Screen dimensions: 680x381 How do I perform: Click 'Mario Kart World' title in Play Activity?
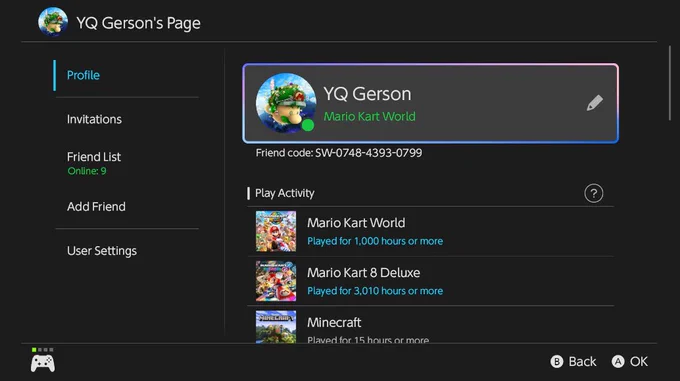point(356,223)
